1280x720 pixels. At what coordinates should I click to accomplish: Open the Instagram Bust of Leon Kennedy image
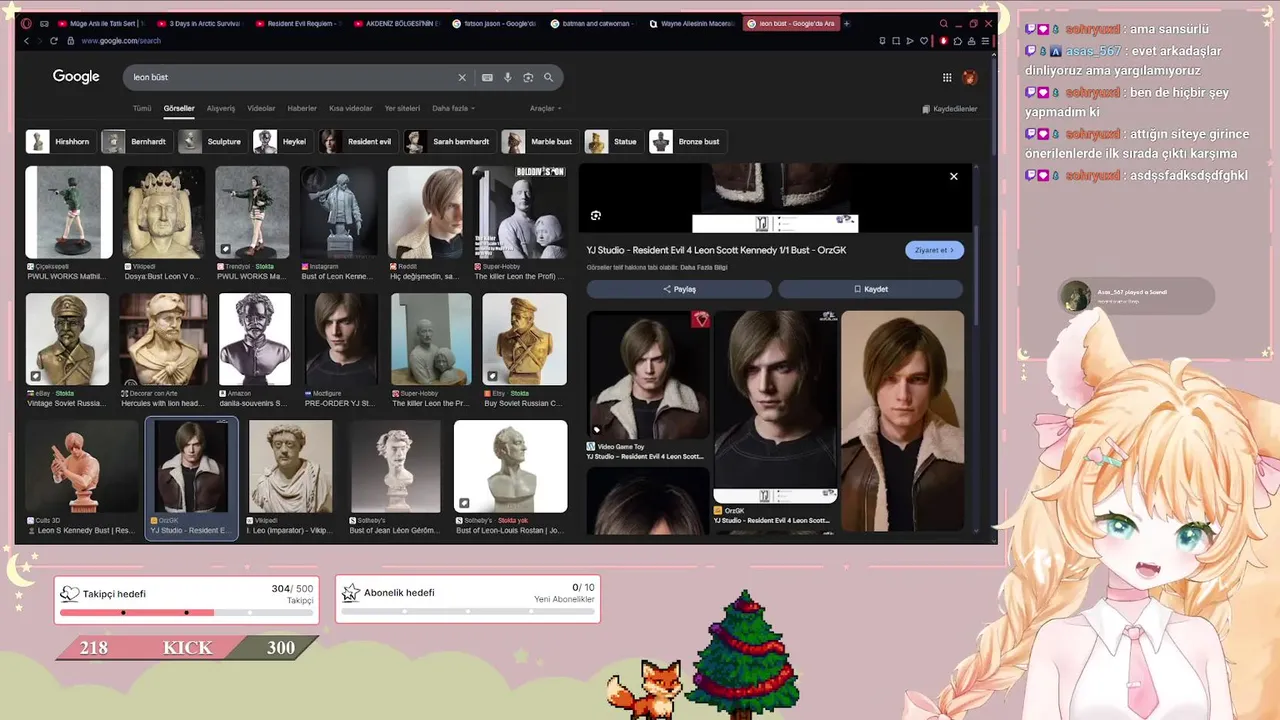coord(339,212)
